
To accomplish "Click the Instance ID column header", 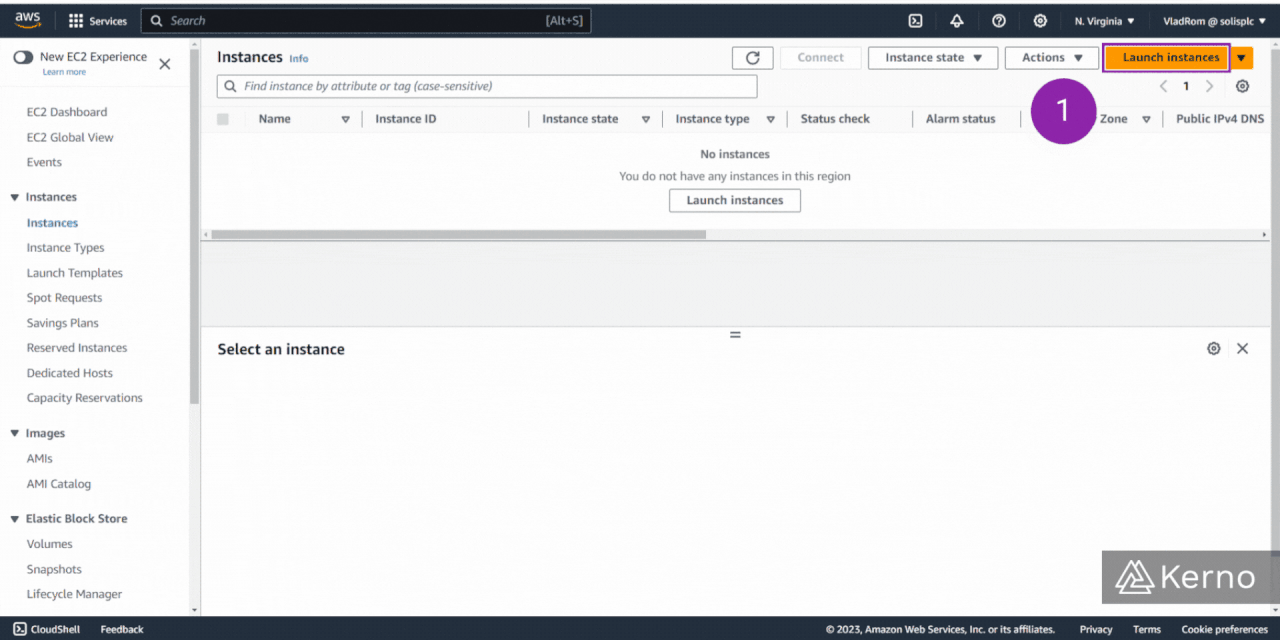I will [x=406, y=119].
